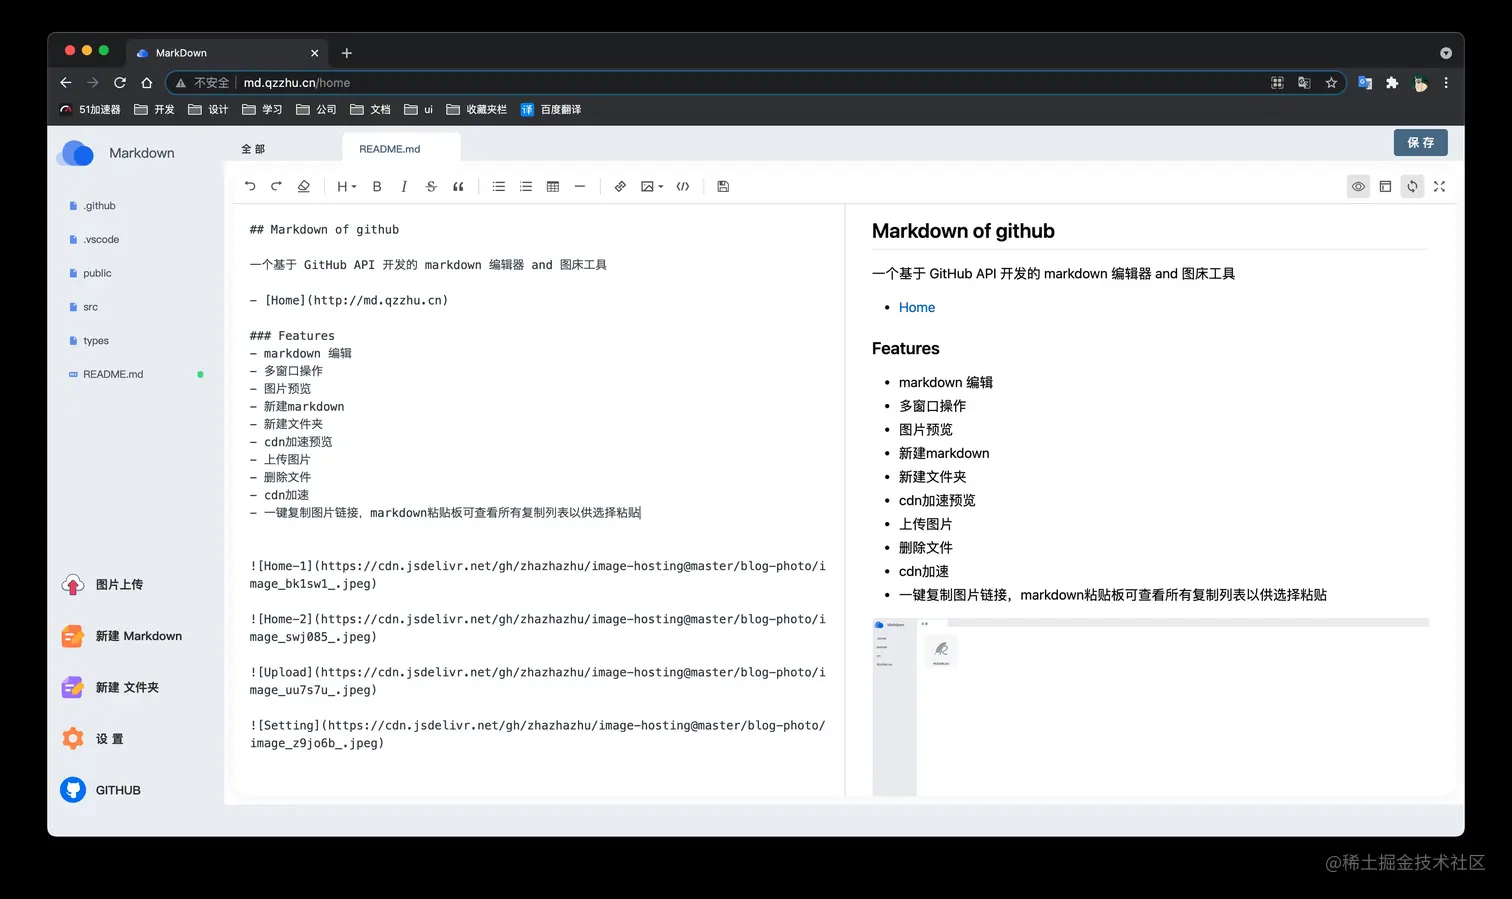Go to the browser home page icon
Viewport: 1512px width, 899px height.
click(x=147, y=83)
